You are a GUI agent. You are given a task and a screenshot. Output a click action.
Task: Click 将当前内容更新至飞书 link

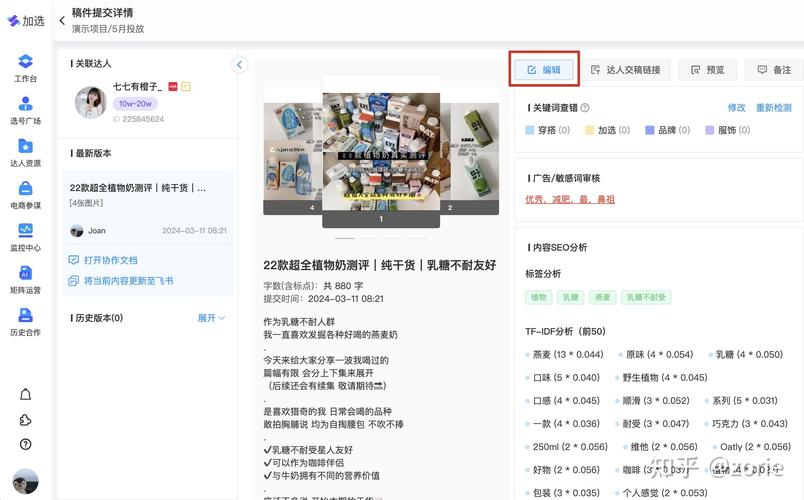pyautogui.click(x=121, y=281)
